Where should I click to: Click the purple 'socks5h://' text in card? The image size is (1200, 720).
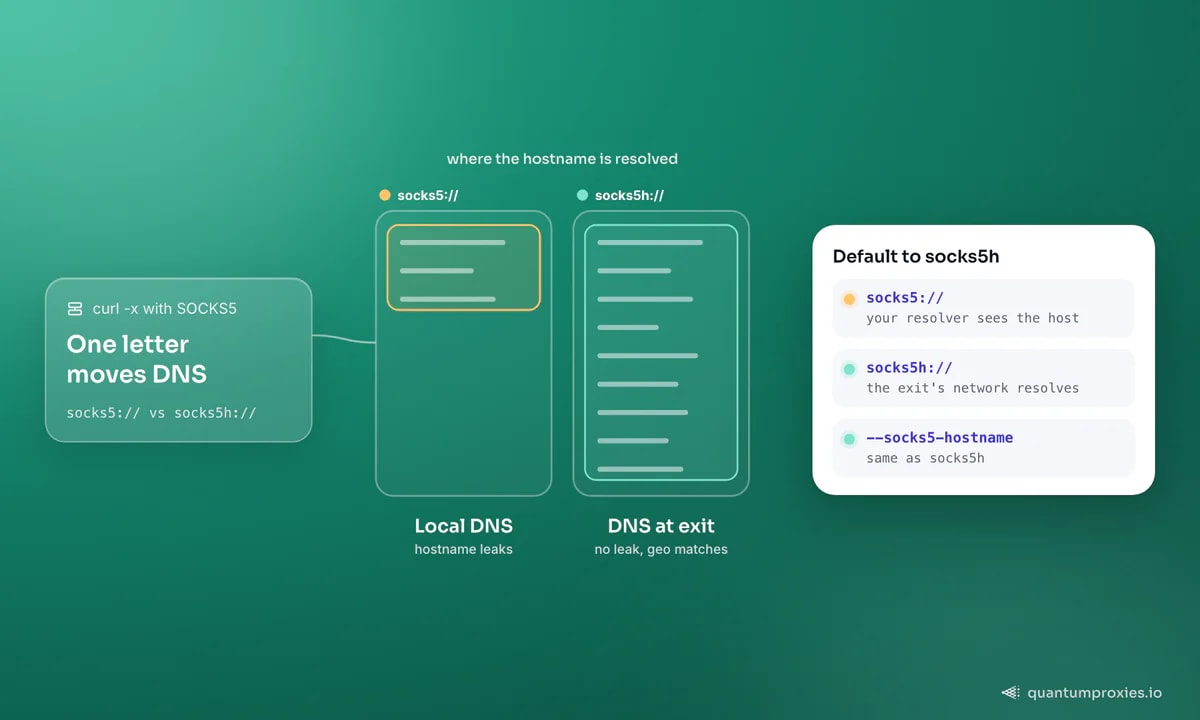pyautogui.click(x=909, y=368)
